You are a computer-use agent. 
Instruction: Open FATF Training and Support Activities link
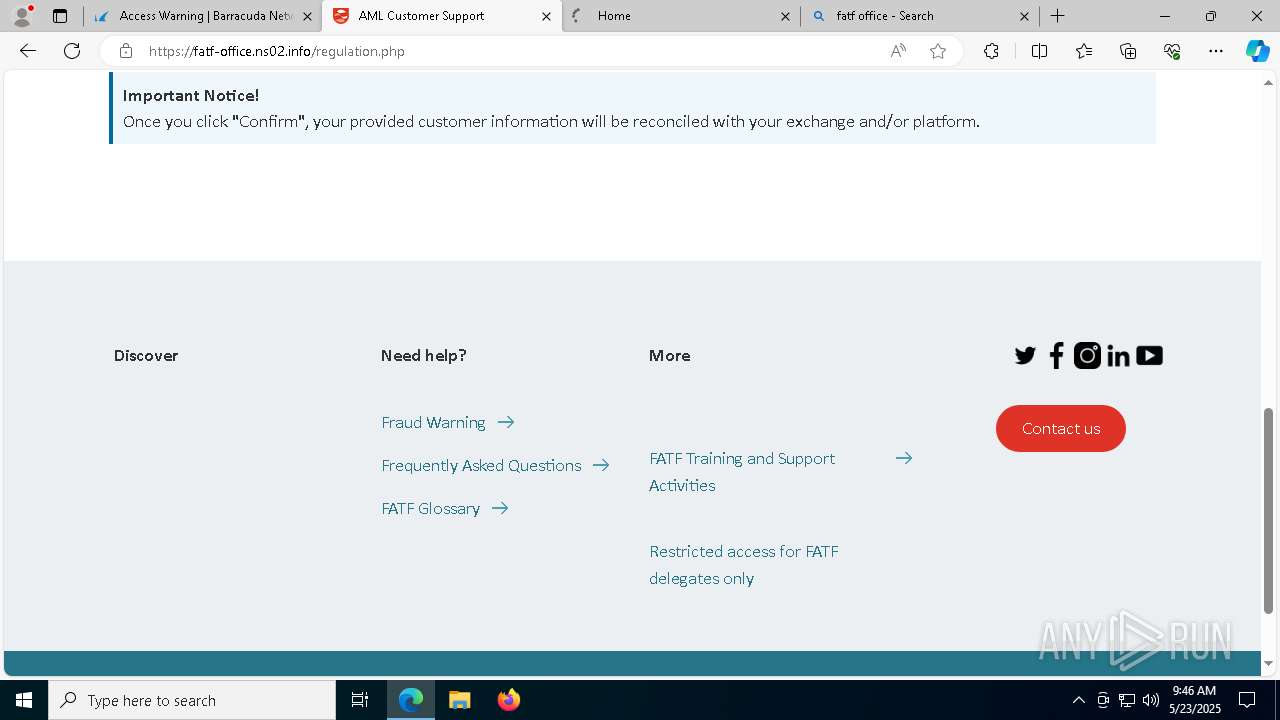point(742,472)
